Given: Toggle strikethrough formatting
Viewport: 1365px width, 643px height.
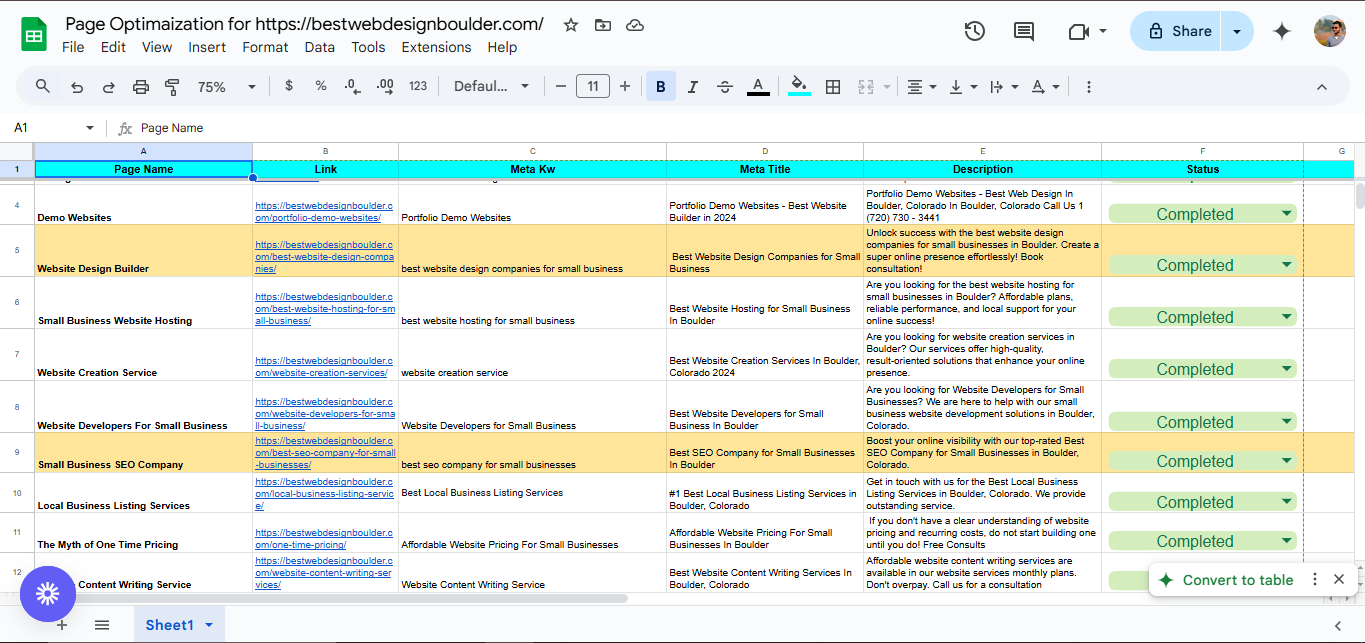Looking at the screenshot, I should pos(724,86).
